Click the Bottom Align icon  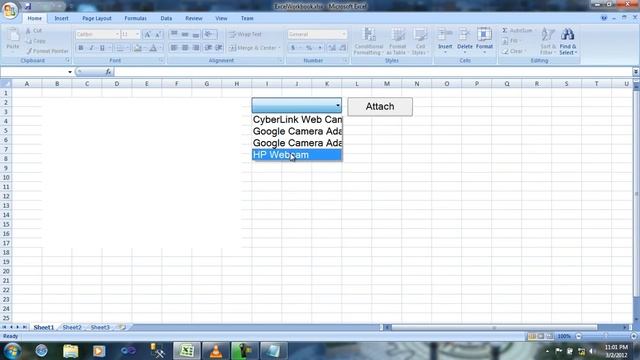(196, 34)
